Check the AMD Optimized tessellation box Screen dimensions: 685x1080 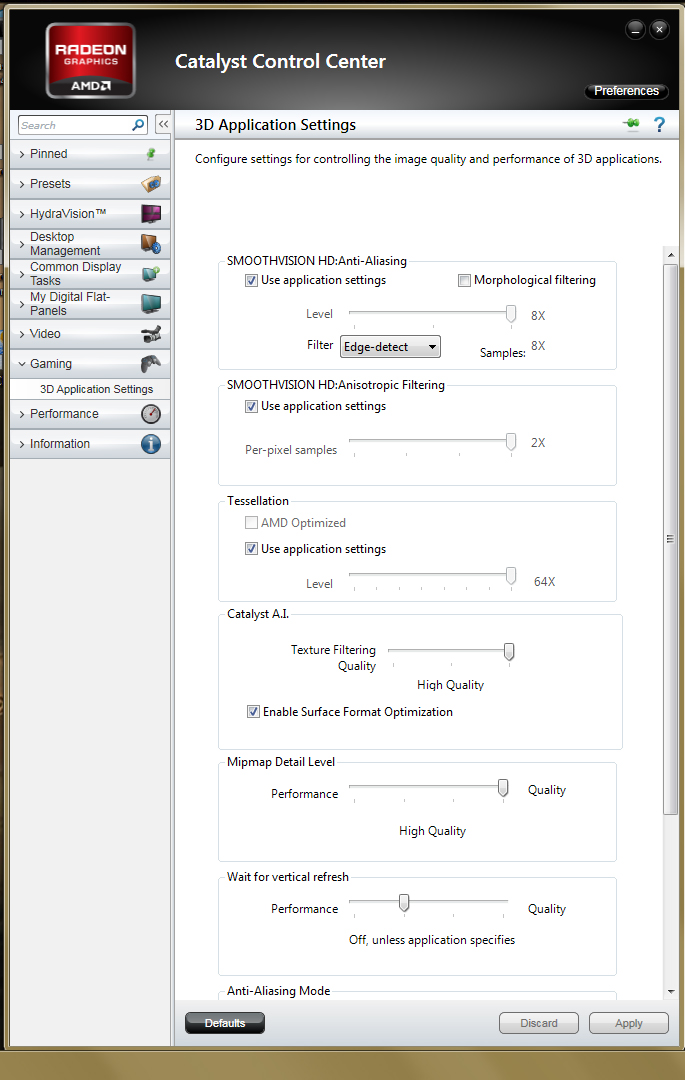click(251, 523)
